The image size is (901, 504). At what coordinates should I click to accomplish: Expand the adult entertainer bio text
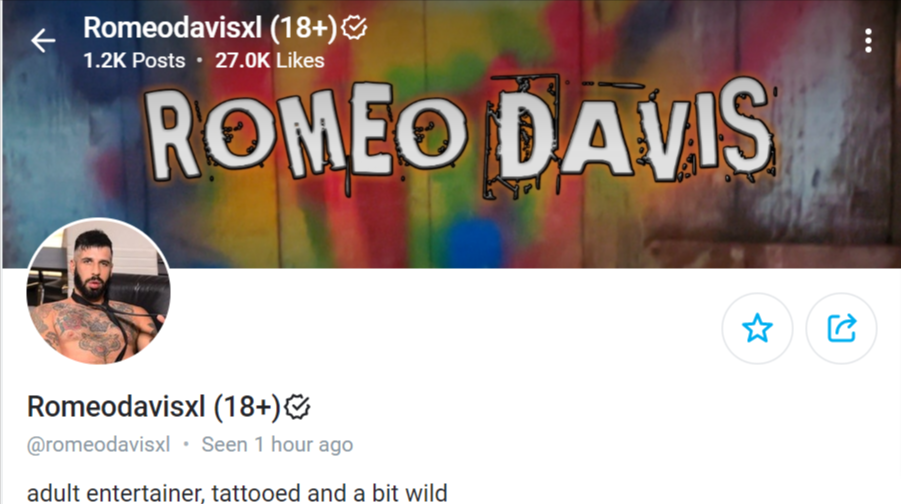(x=237, y=493)
